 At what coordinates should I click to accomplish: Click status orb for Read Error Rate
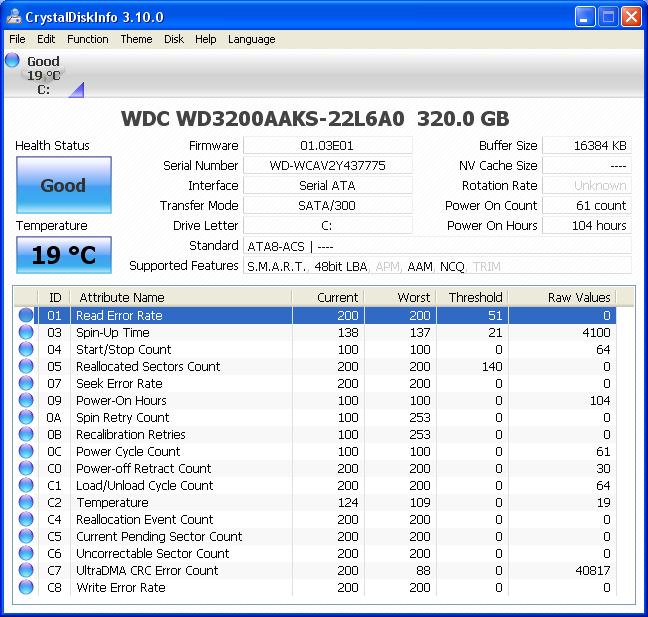click(26, 315)
